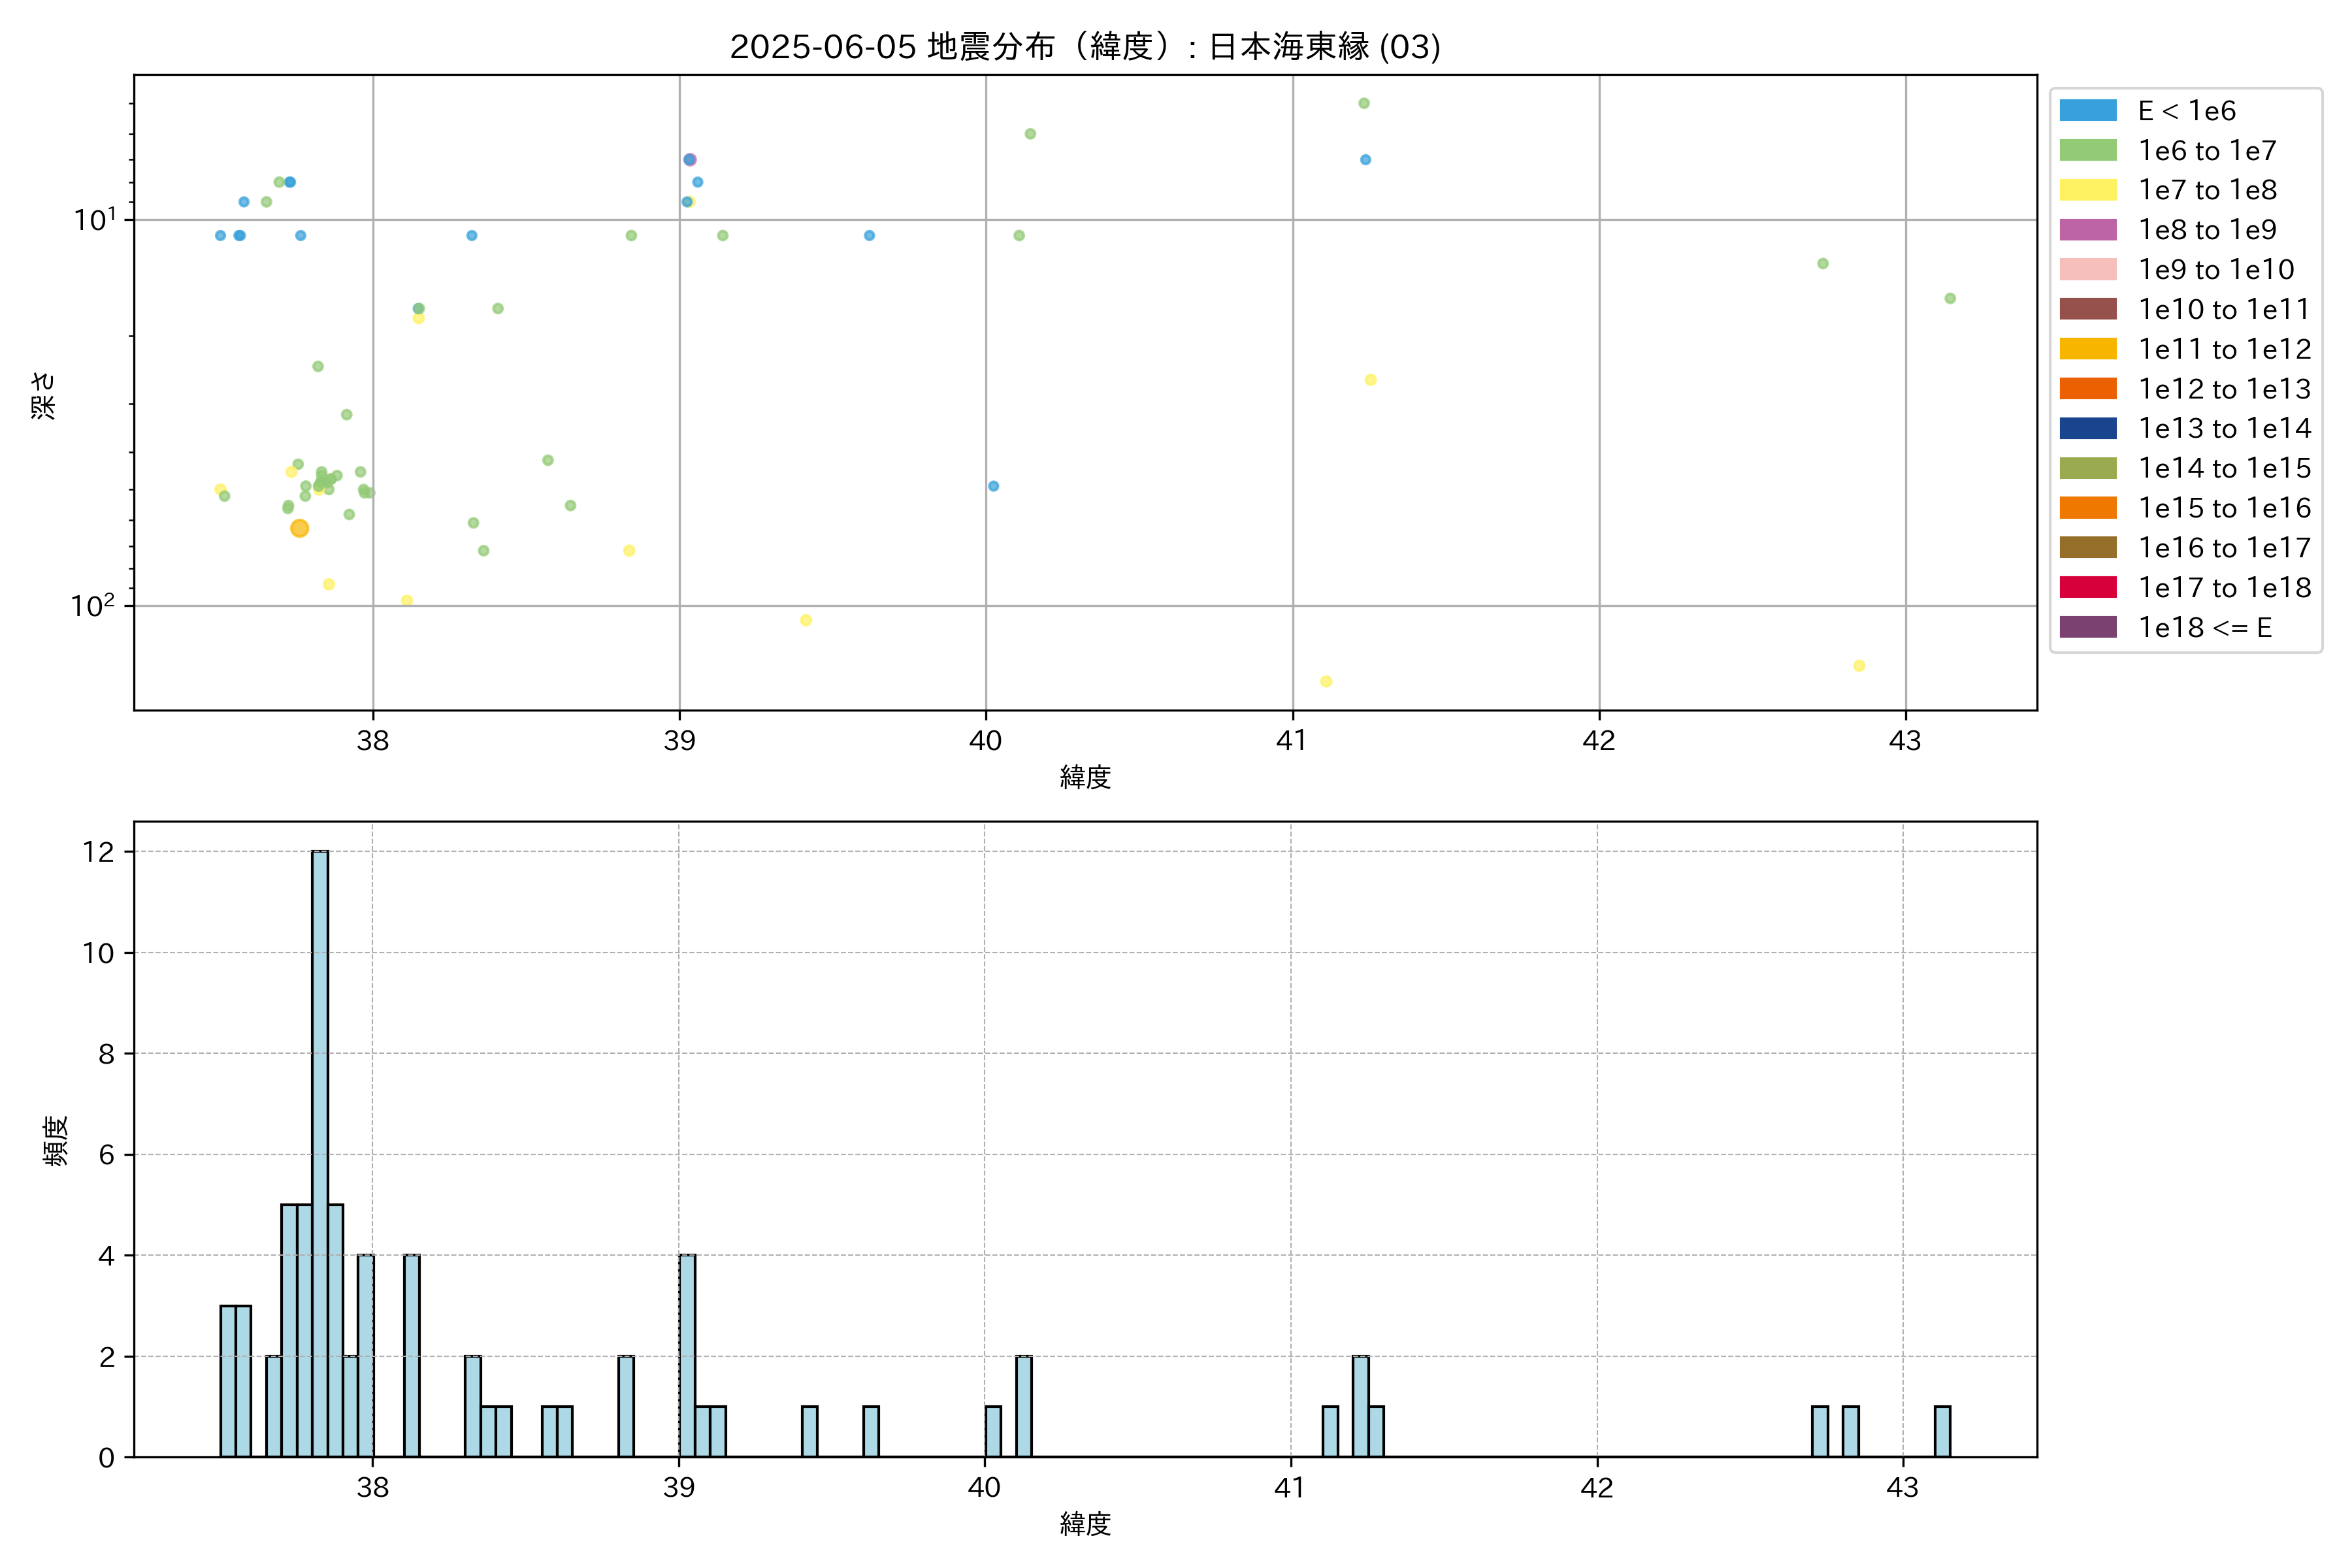This screenshot has height=1568, width=2352.
Task: Click the 1e11 to 1e12 legend swatch
Action: click(x=2087, y=349)
